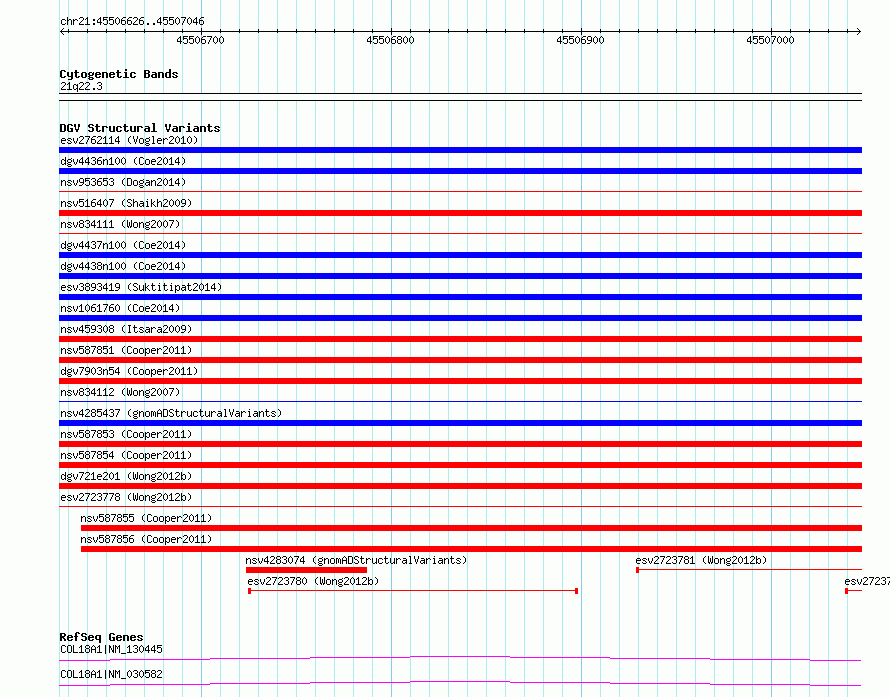Viewport: 890px width, 697px height.
Task: Open esv2723781 (Wong2012b) variant label
Action: [701, 560]
